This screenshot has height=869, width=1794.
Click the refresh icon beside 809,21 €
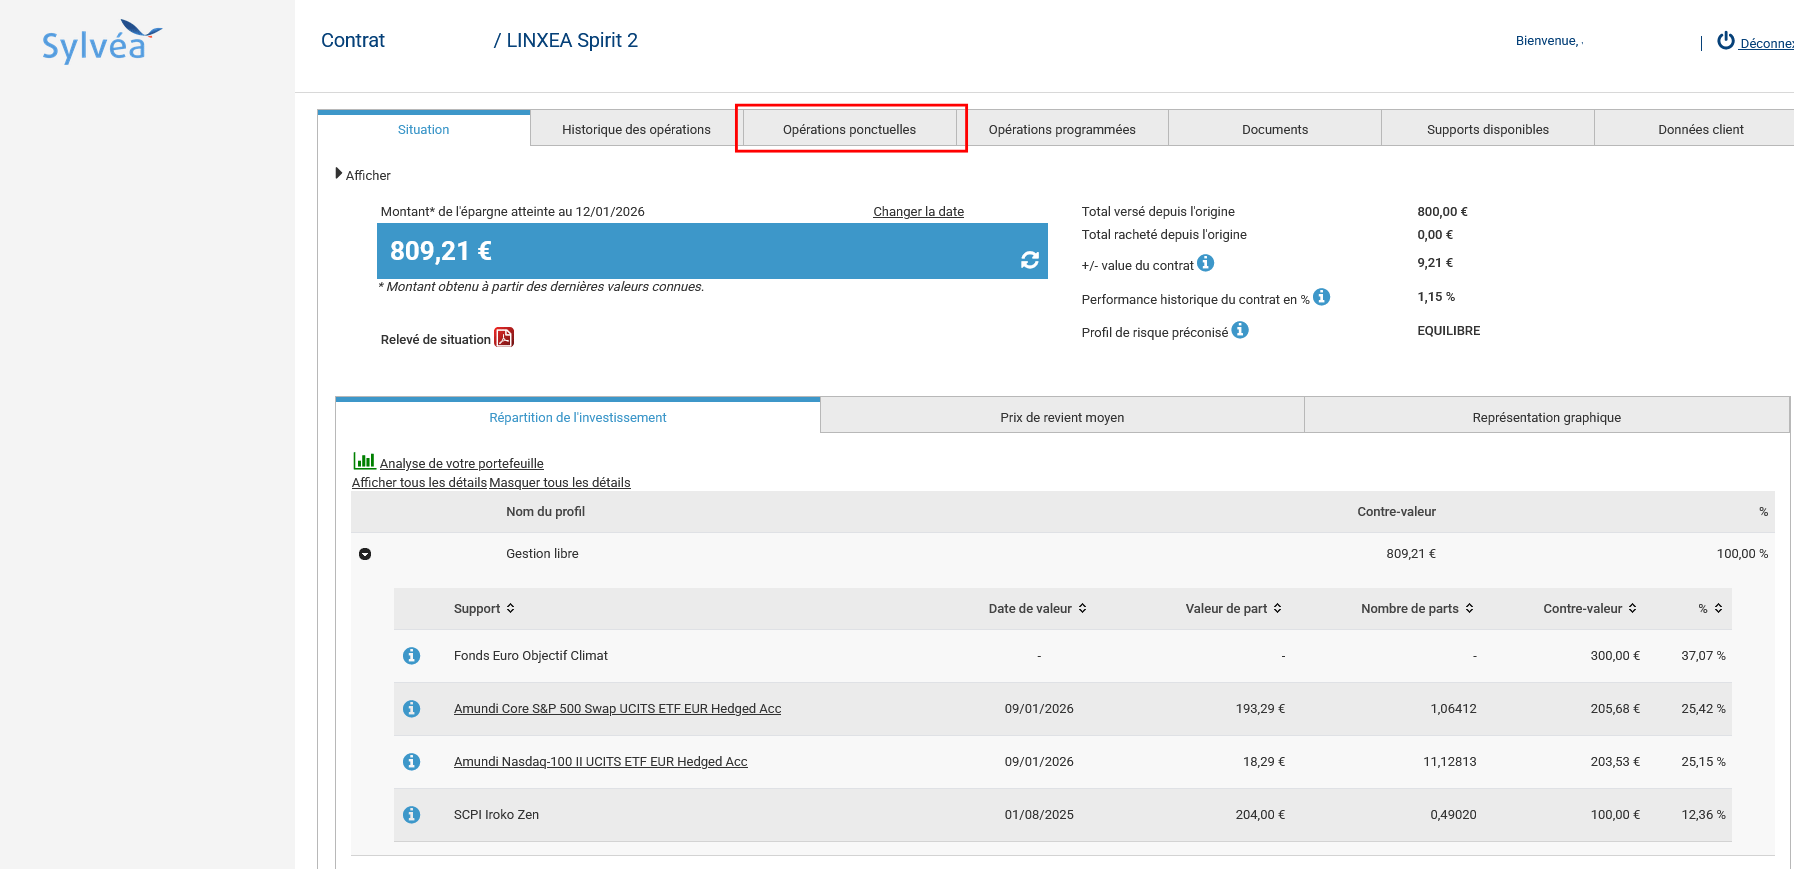pyautogui.click(x=1029, y=260)
